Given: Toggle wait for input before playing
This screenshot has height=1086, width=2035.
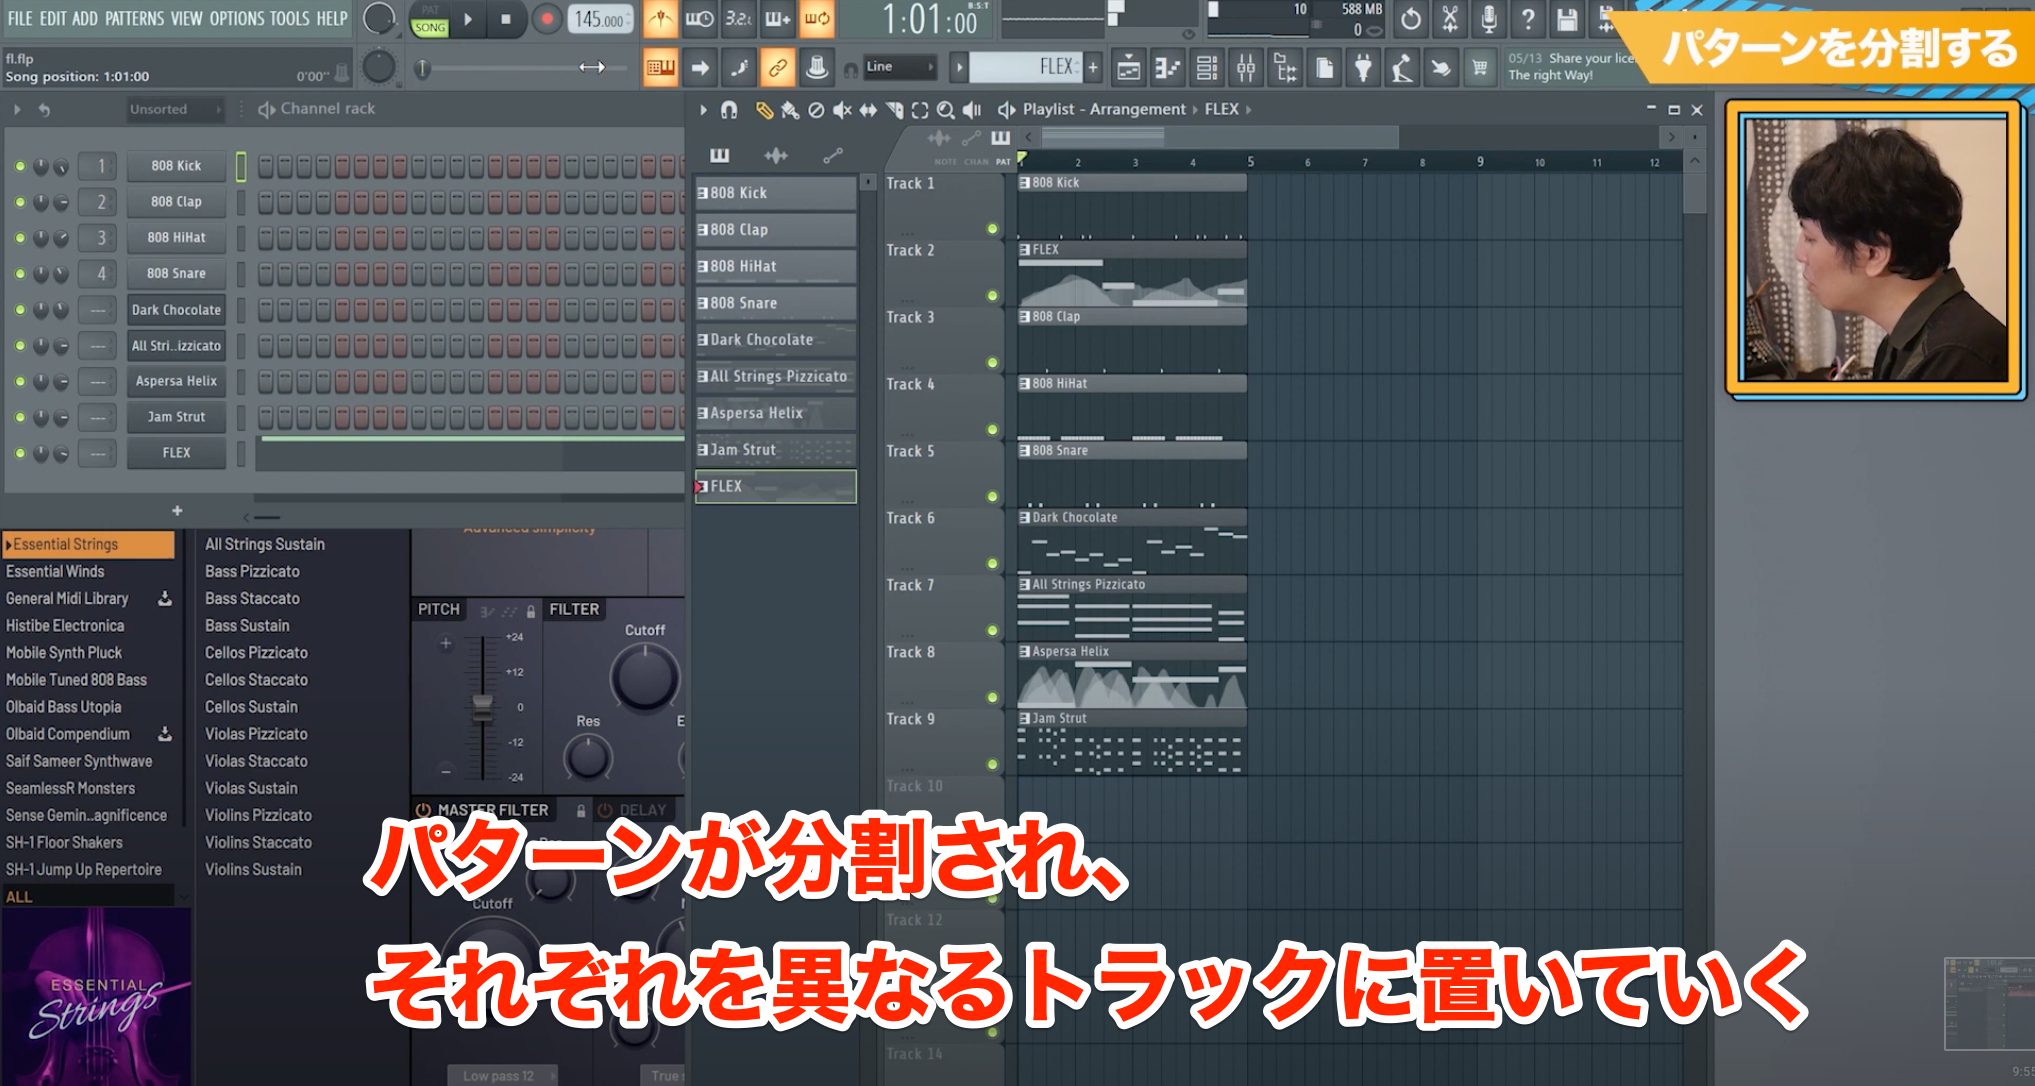Looking at the screenshot, I should click(x=699, y=18).
